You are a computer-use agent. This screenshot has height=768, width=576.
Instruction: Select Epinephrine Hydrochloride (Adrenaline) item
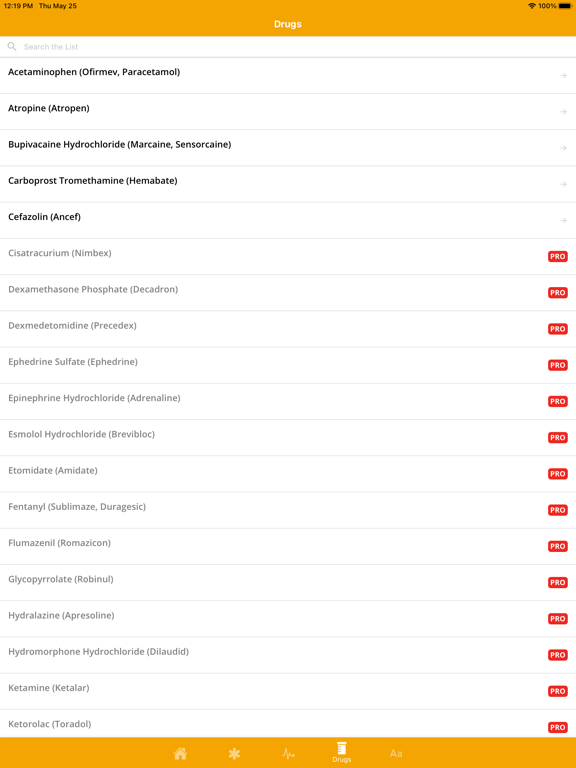(288, 402)
